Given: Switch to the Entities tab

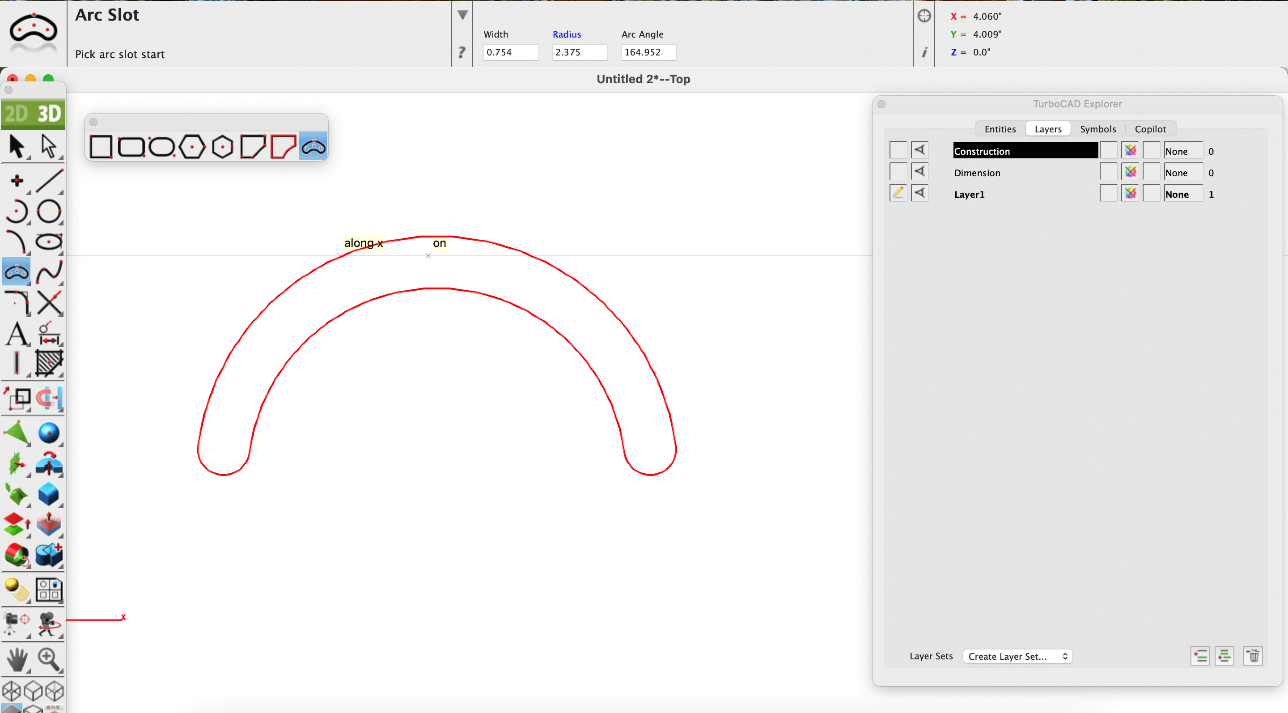Looking at the screenshot, I should coord(1000,129).
